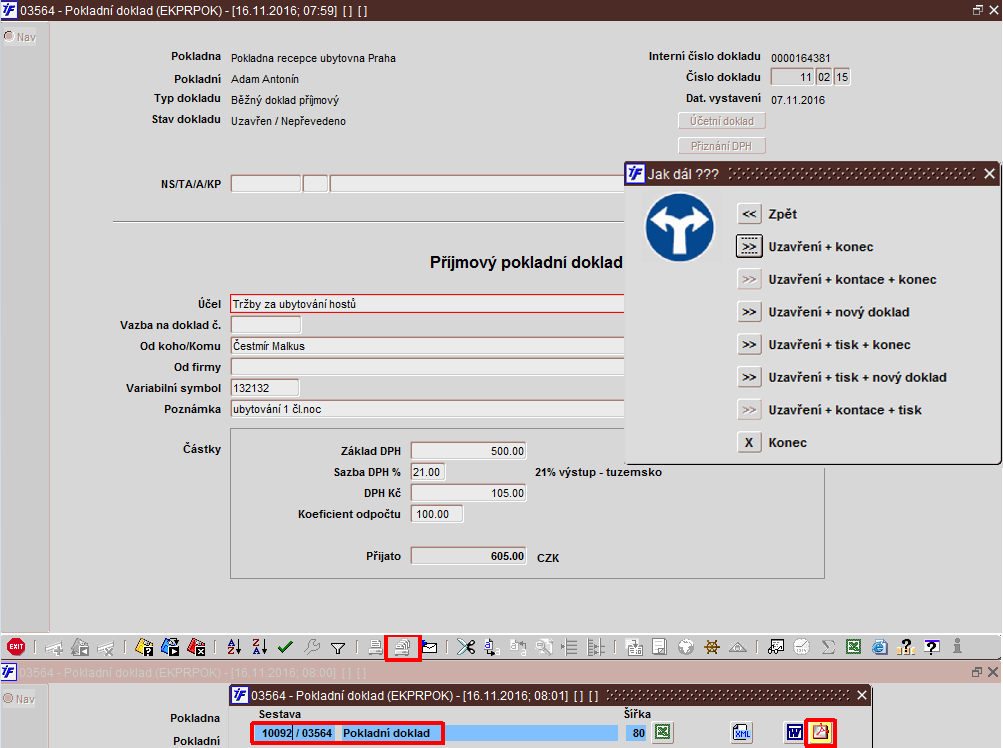
Task: Click the first NS/TA/A/KP field
Action: pyautogui.click(x=265, y=184)
